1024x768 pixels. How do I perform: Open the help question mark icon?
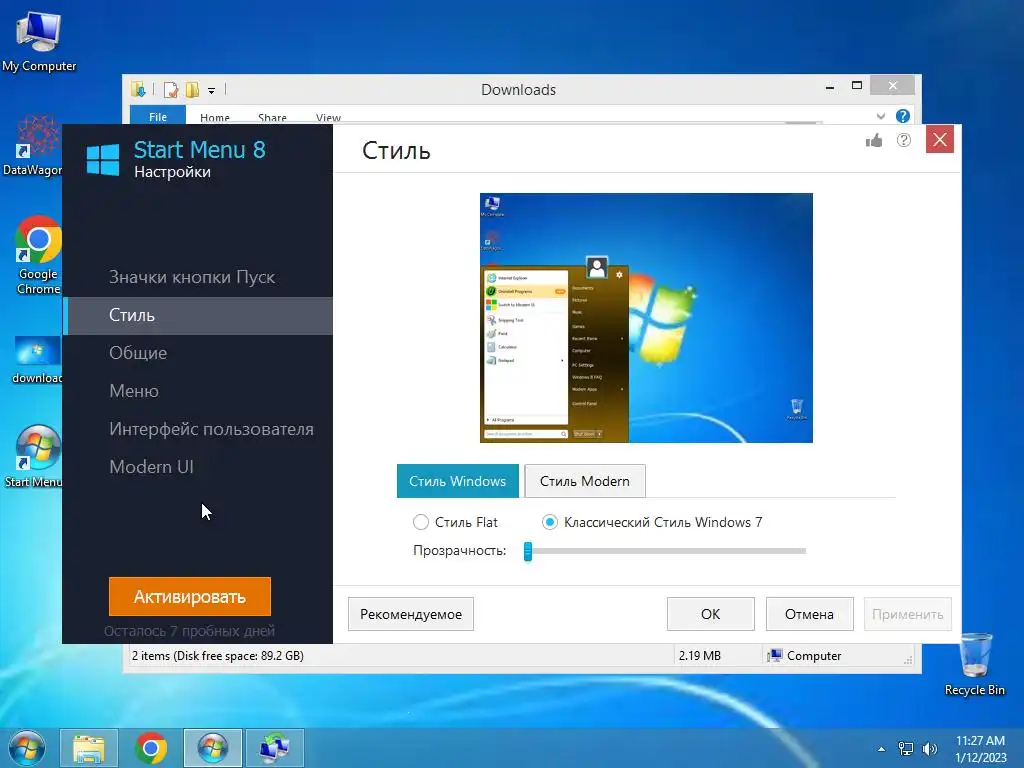pyautogui.click(x=904, y=140)
